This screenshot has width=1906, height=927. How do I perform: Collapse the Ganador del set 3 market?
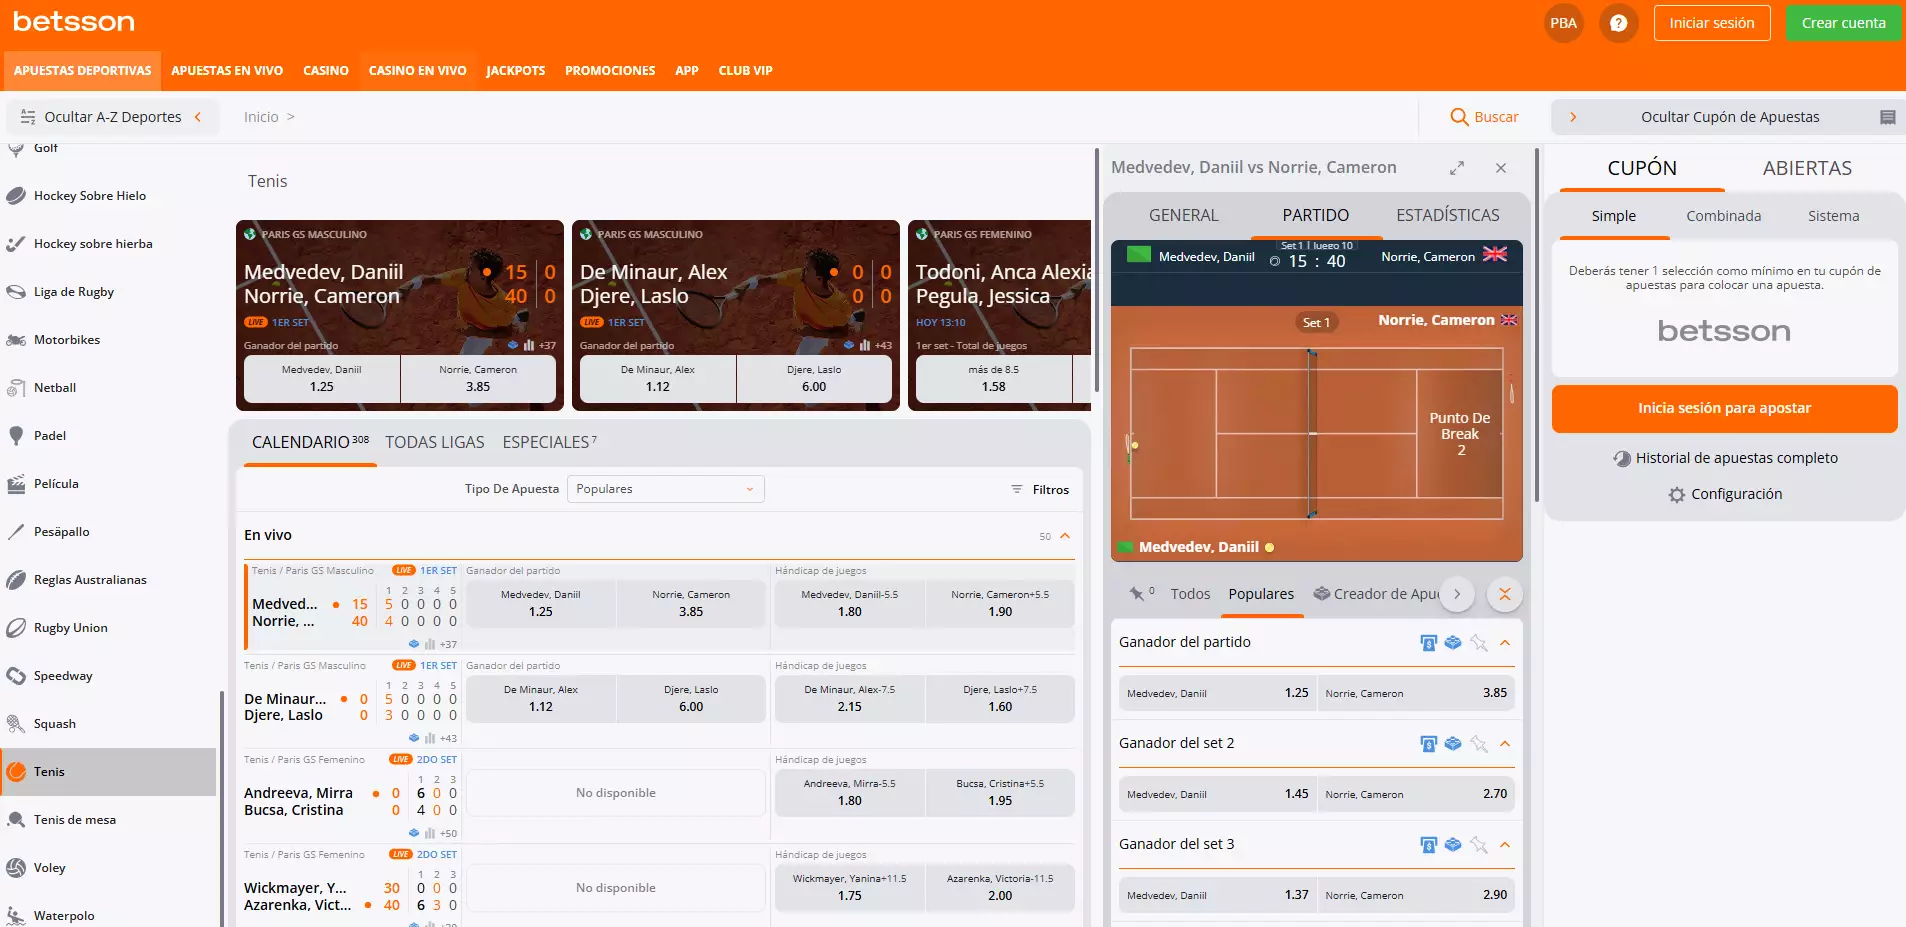click(x=1505, y=845)
